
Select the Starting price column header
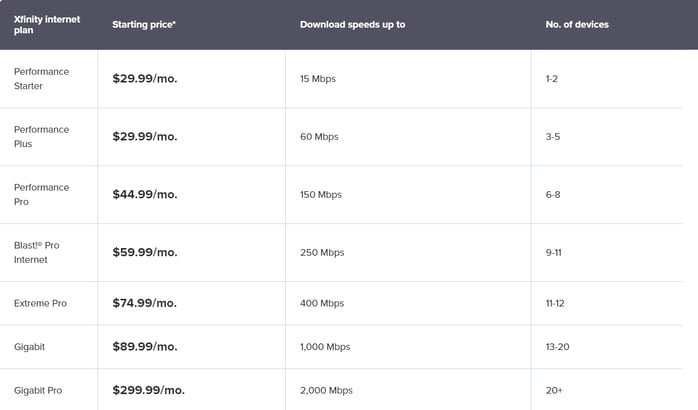pyautogui.click(x=144, y=24)
